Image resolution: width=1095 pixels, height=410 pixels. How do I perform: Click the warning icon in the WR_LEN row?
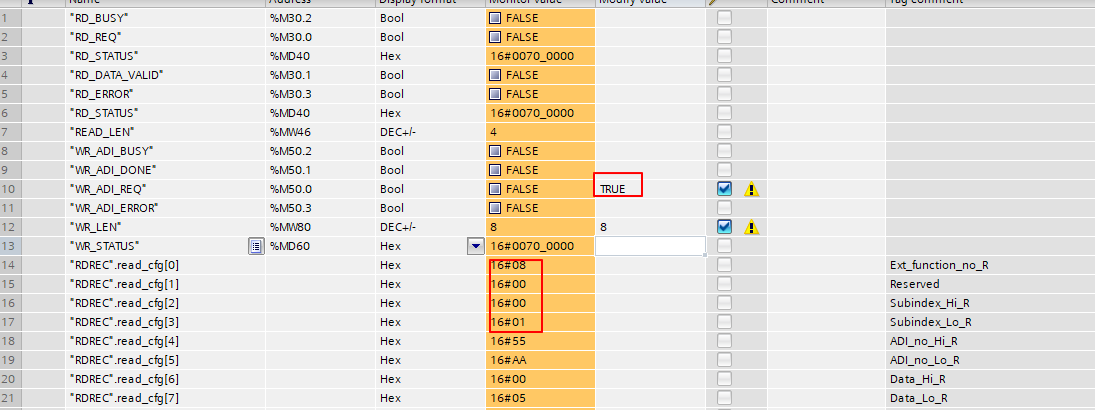pos(751,227)
